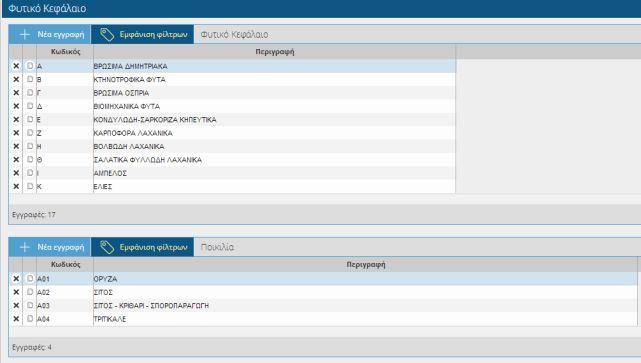Viewport: 641px width, 363px height.
Task: Open document icon for ΤΡΙΤΙΚΑΛΕ row
Action: tap(30, 318)
